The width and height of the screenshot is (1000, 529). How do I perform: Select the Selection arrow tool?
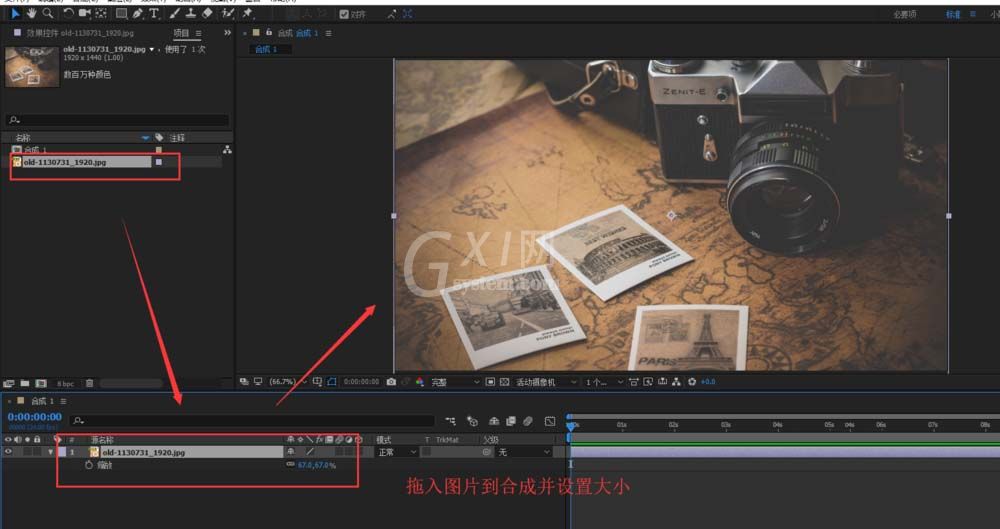click(x=15, y=13)
